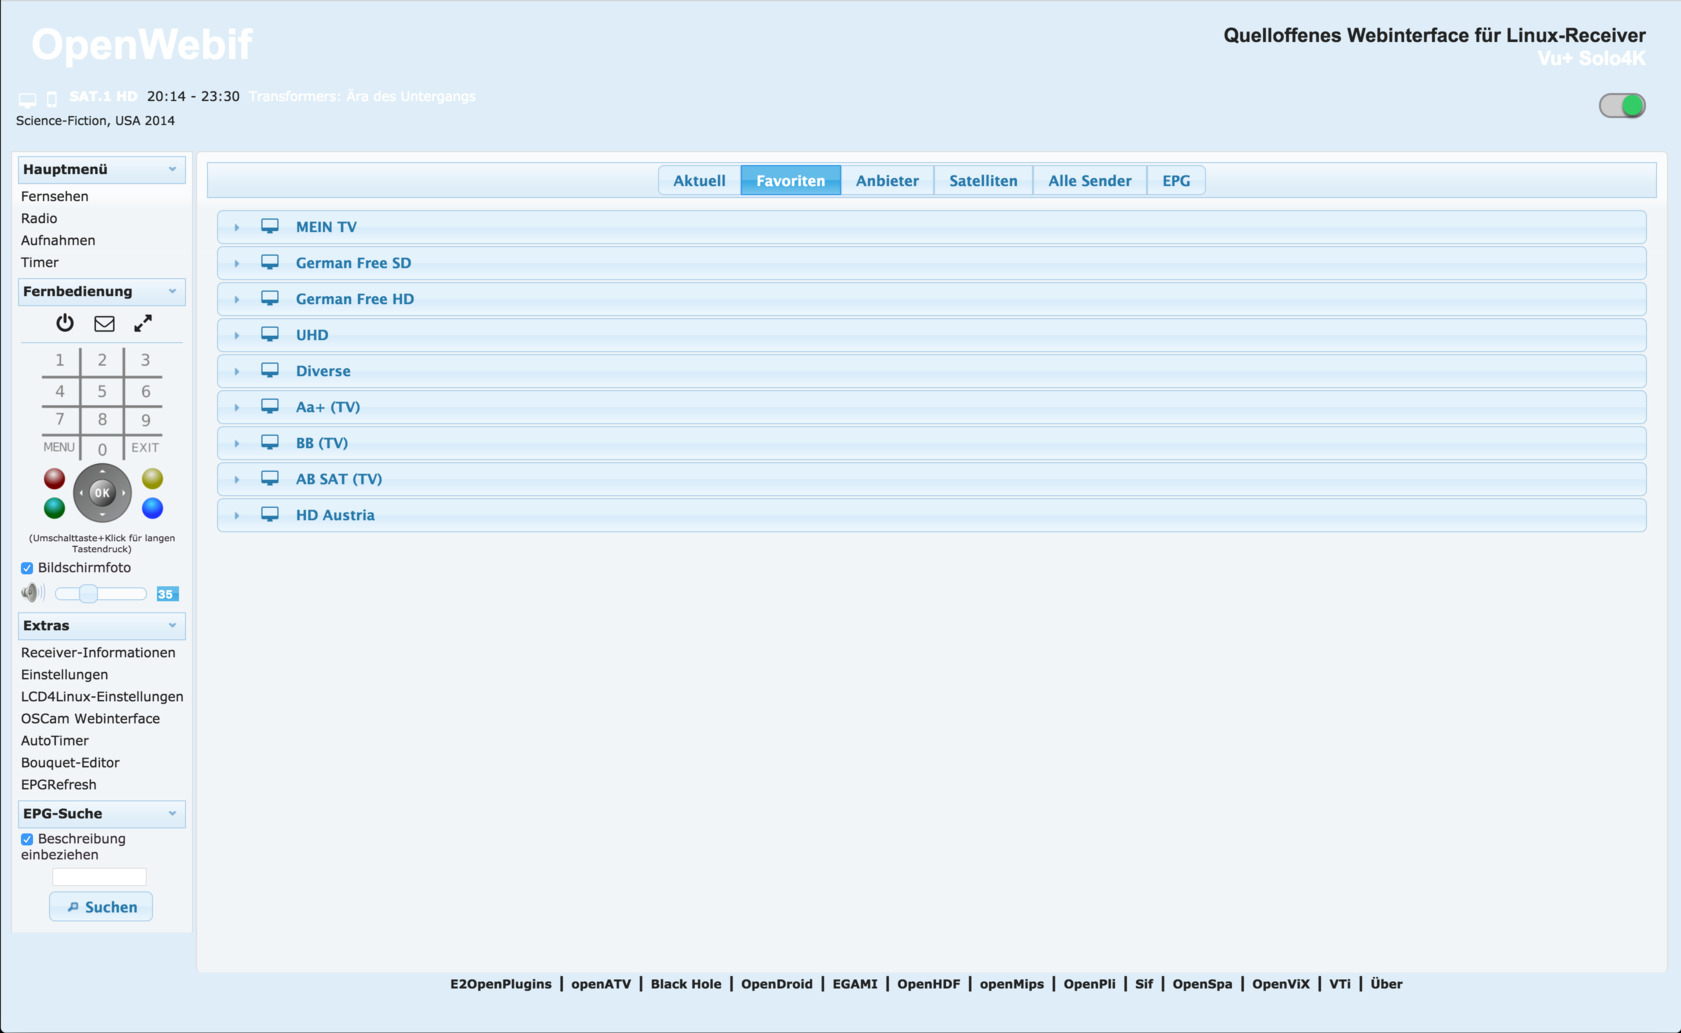The width and height of the screenshot is (1681, 1033).
Task: Switch off the green toggle at top right
Action: (1621, 105)
